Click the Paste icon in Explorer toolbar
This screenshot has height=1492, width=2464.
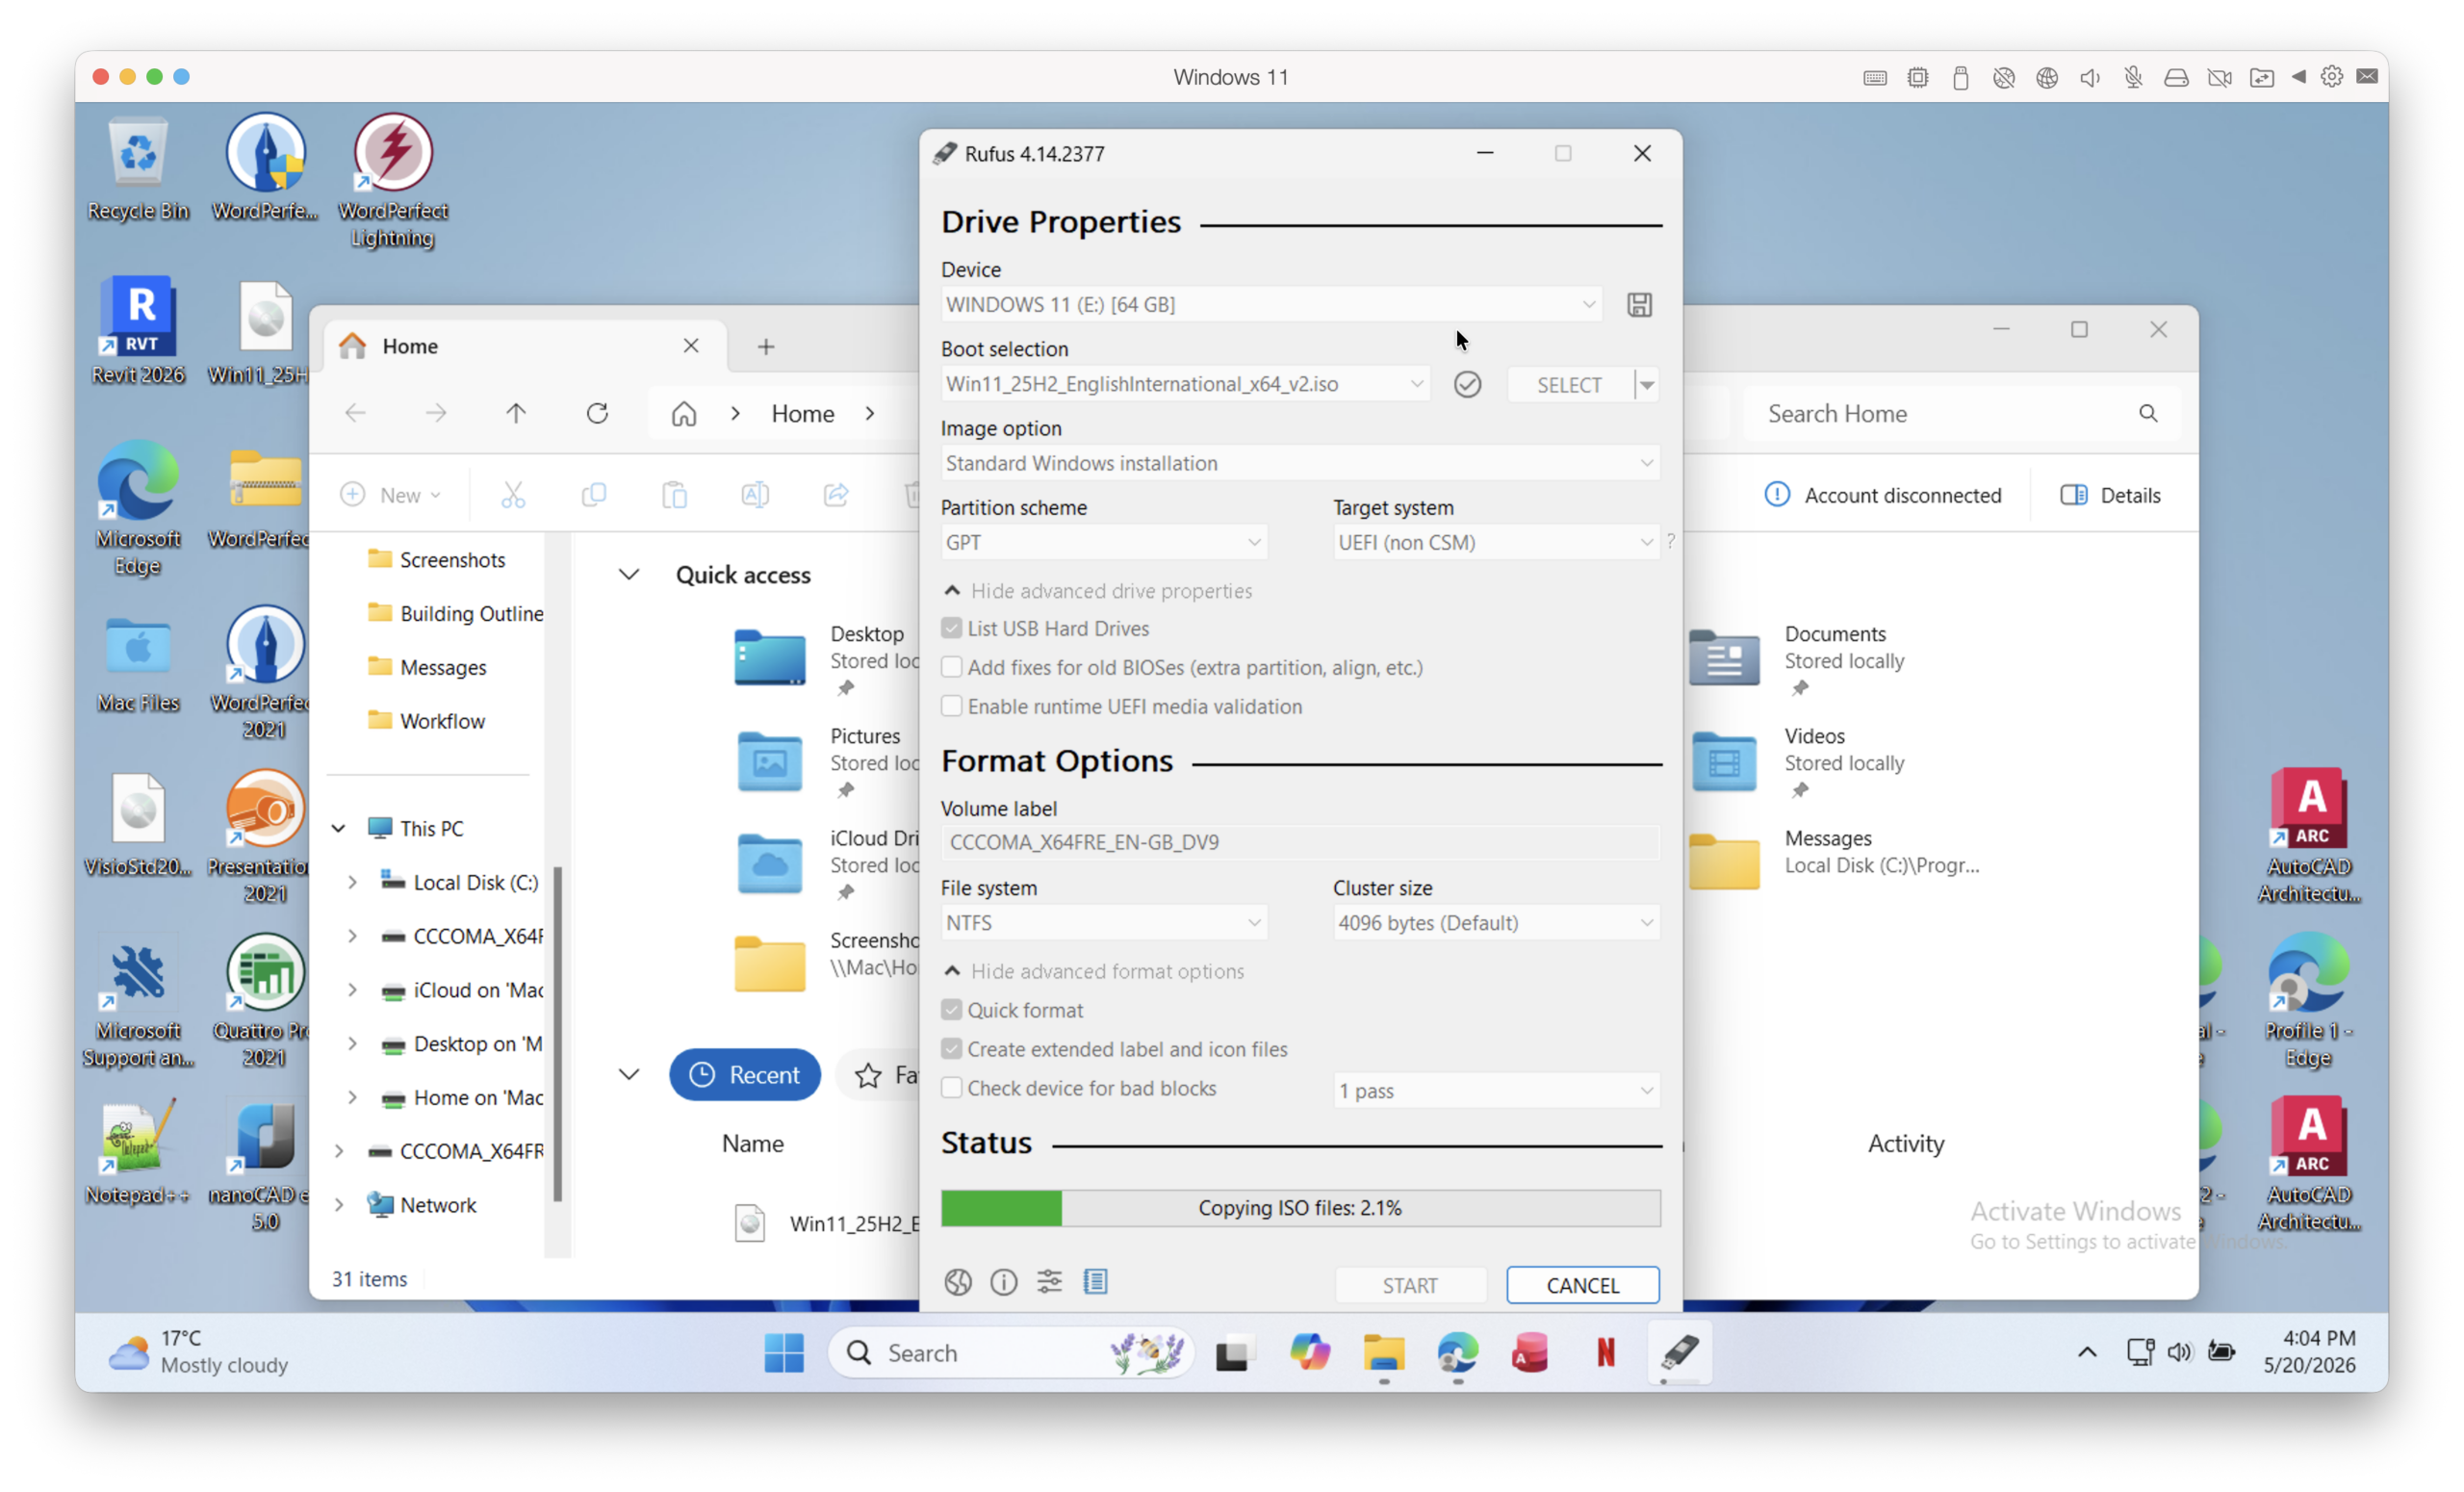(675, 495)
